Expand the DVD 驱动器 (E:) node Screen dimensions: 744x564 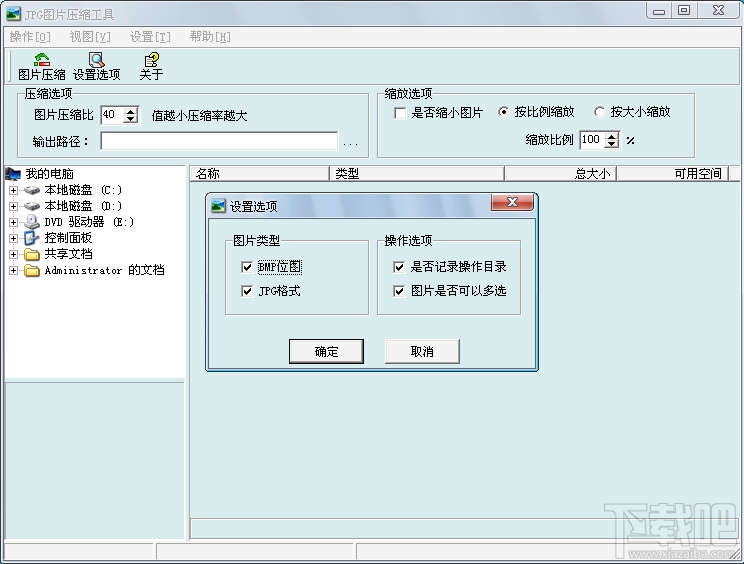click(13, 222)
